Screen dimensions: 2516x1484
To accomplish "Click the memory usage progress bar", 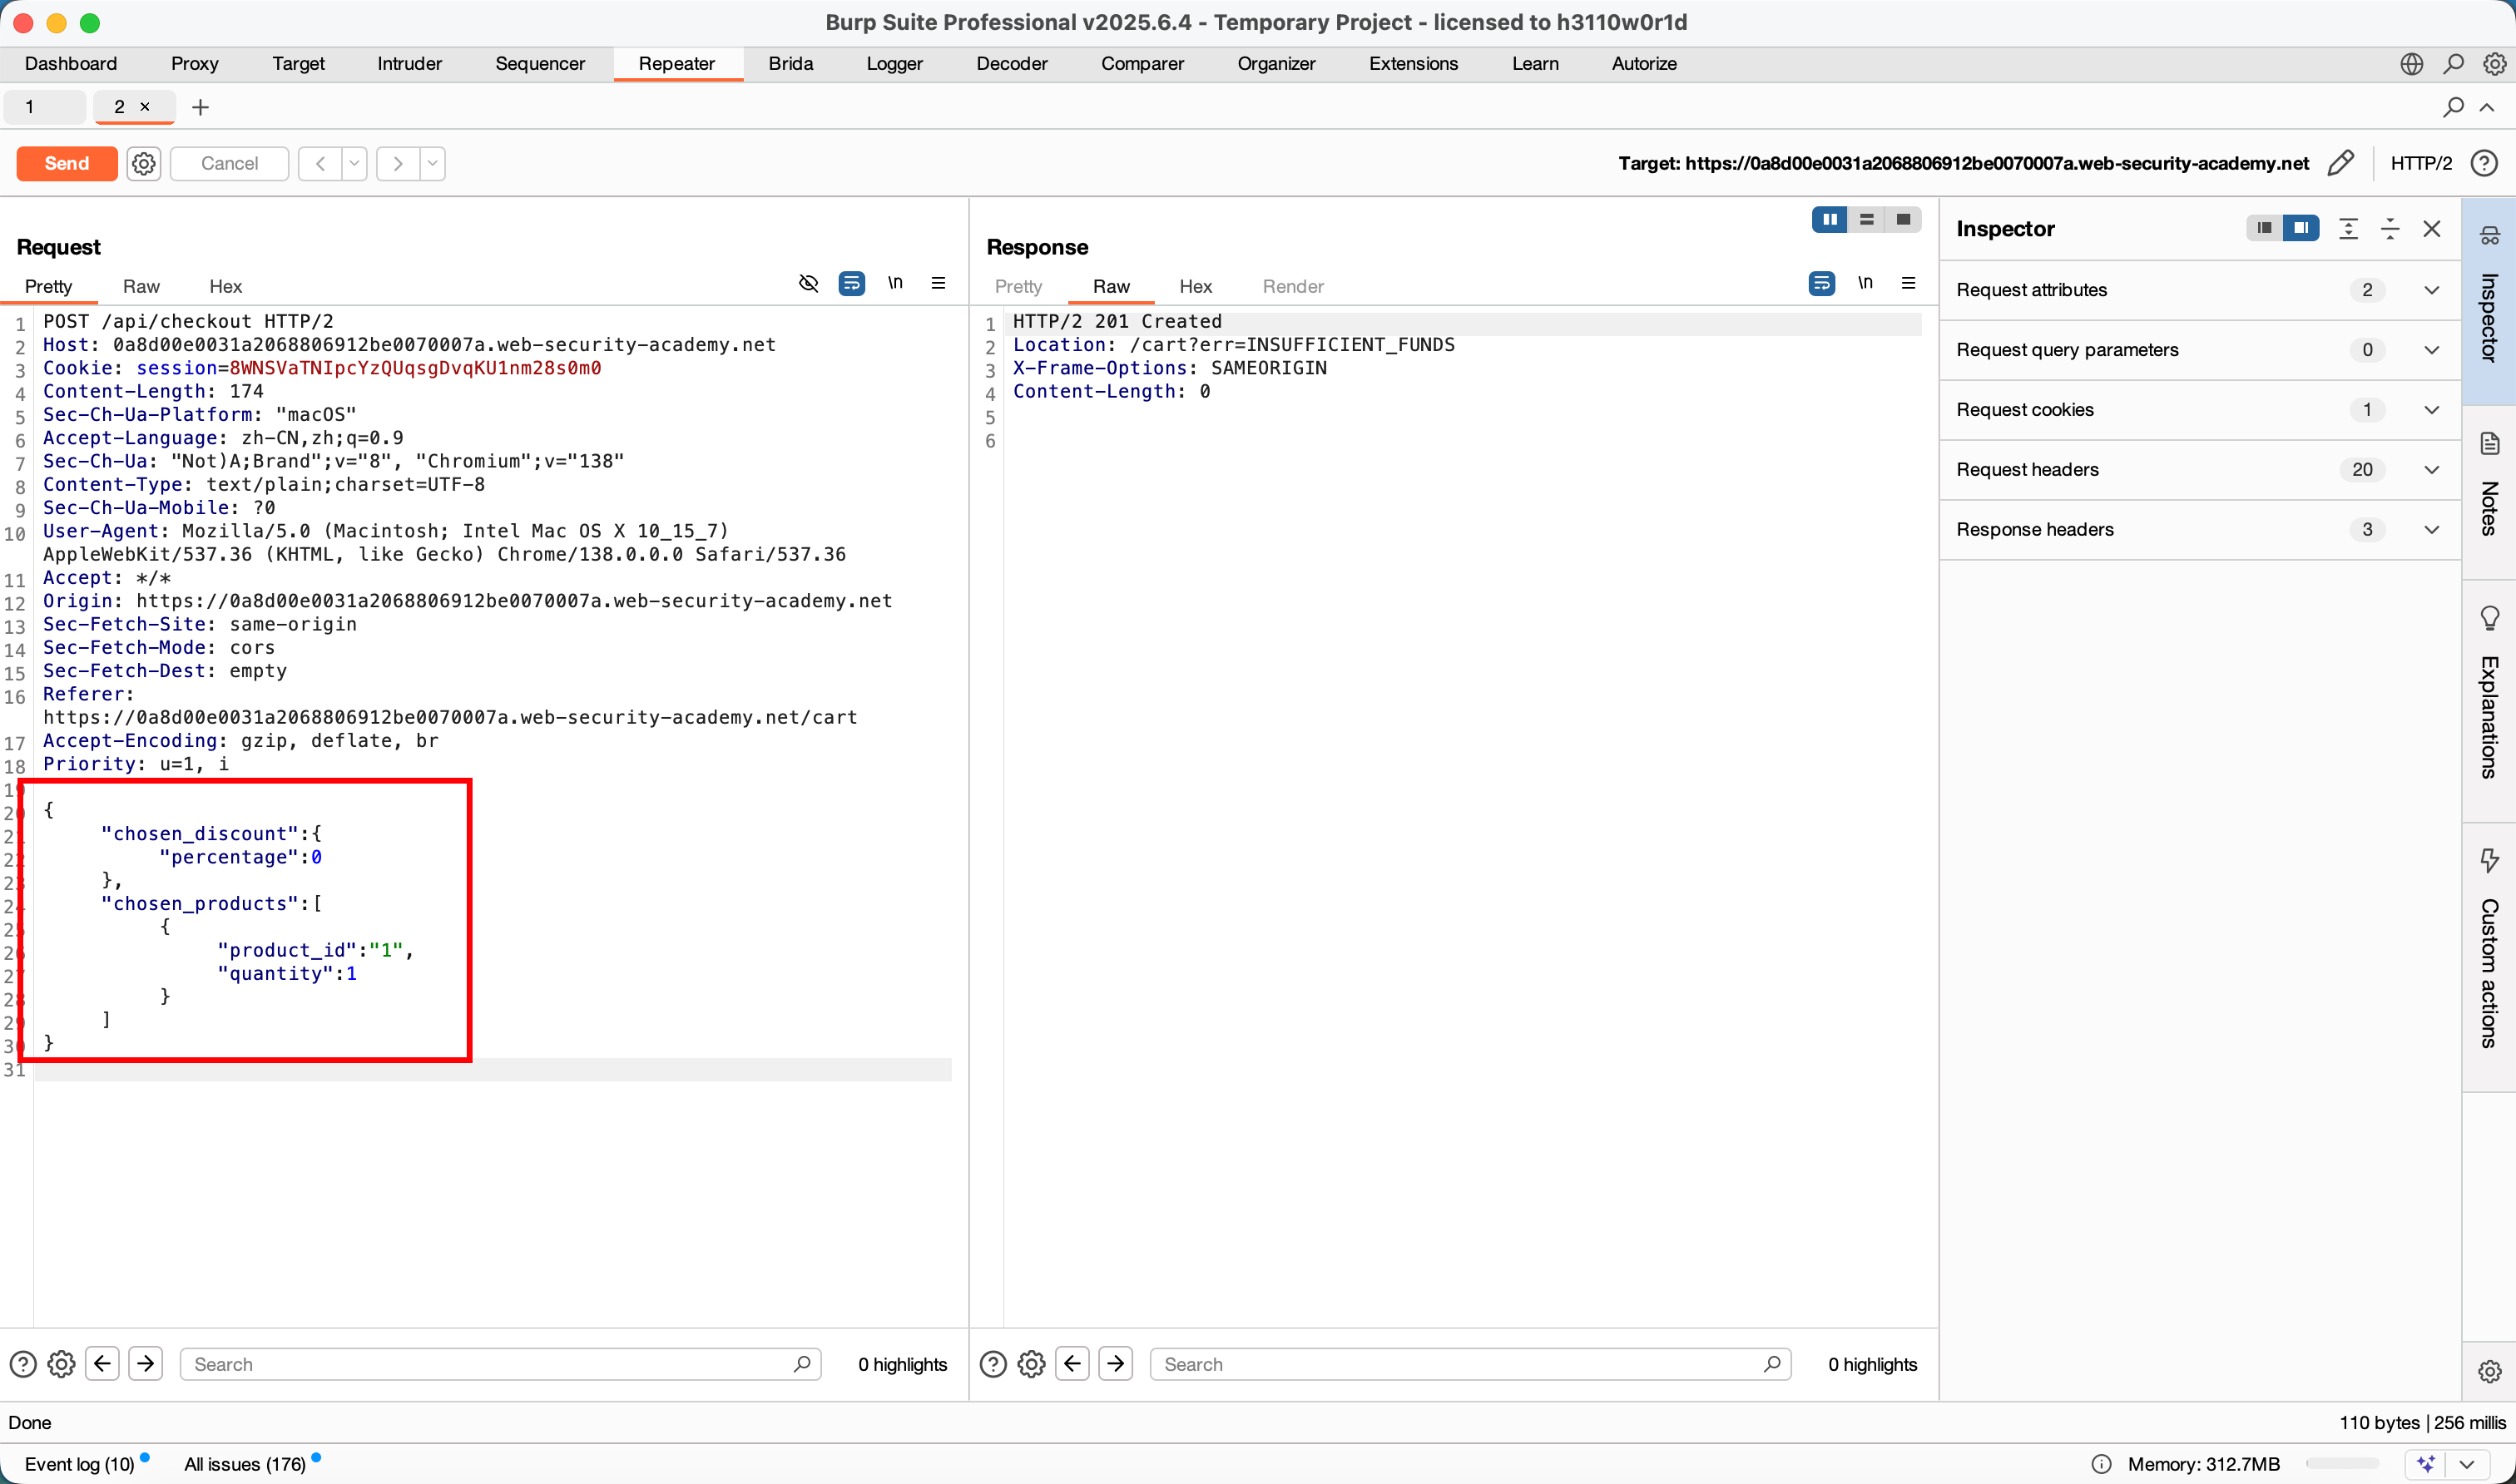I will click(x=2341, y=1464).
